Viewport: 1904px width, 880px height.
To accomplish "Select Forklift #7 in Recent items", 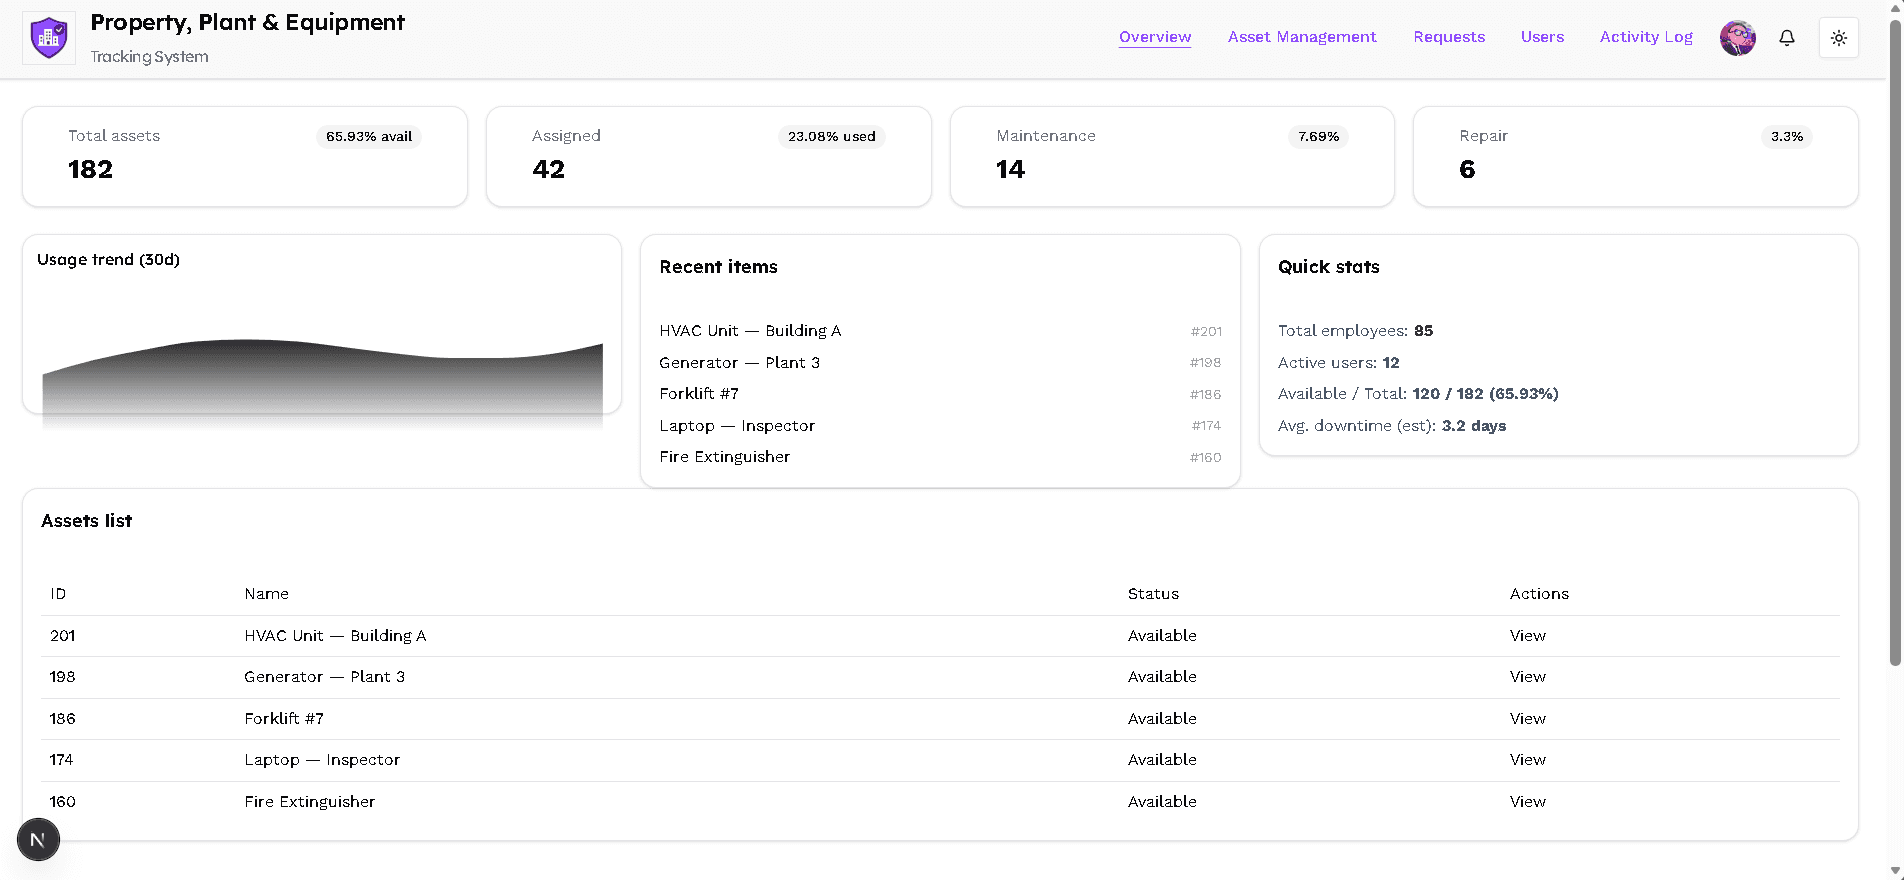I will 699,394.
